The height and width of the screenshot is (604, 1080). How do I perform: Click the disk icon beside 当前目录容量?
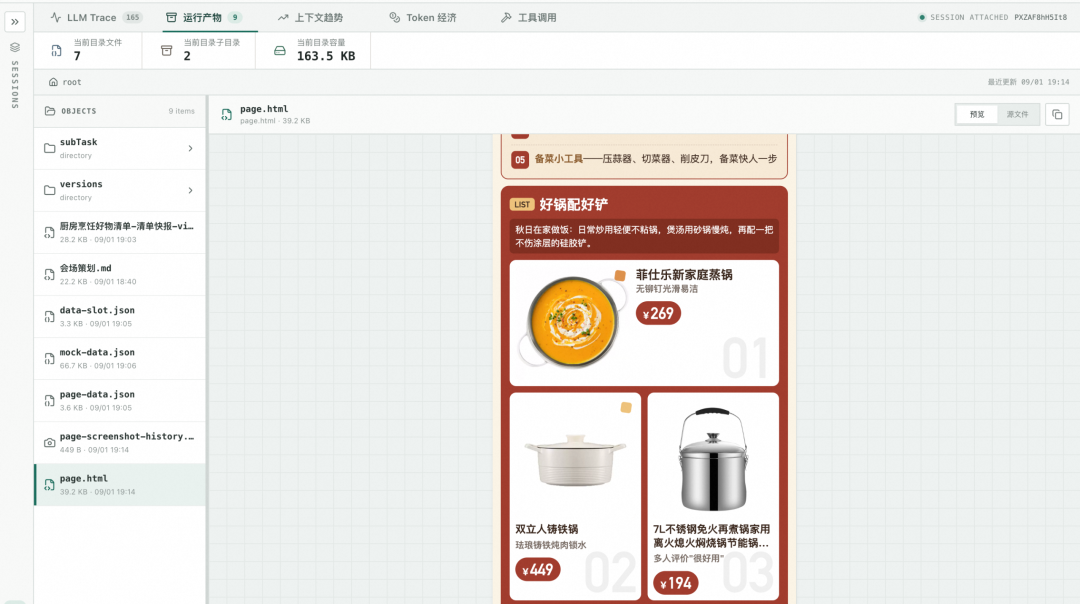280,50
